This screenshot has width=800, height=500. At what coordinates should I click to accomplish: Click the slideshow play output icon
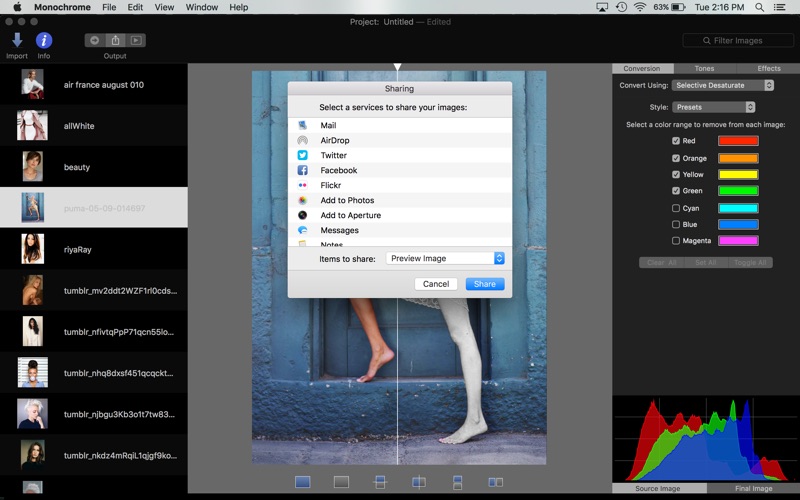(136, 40)
